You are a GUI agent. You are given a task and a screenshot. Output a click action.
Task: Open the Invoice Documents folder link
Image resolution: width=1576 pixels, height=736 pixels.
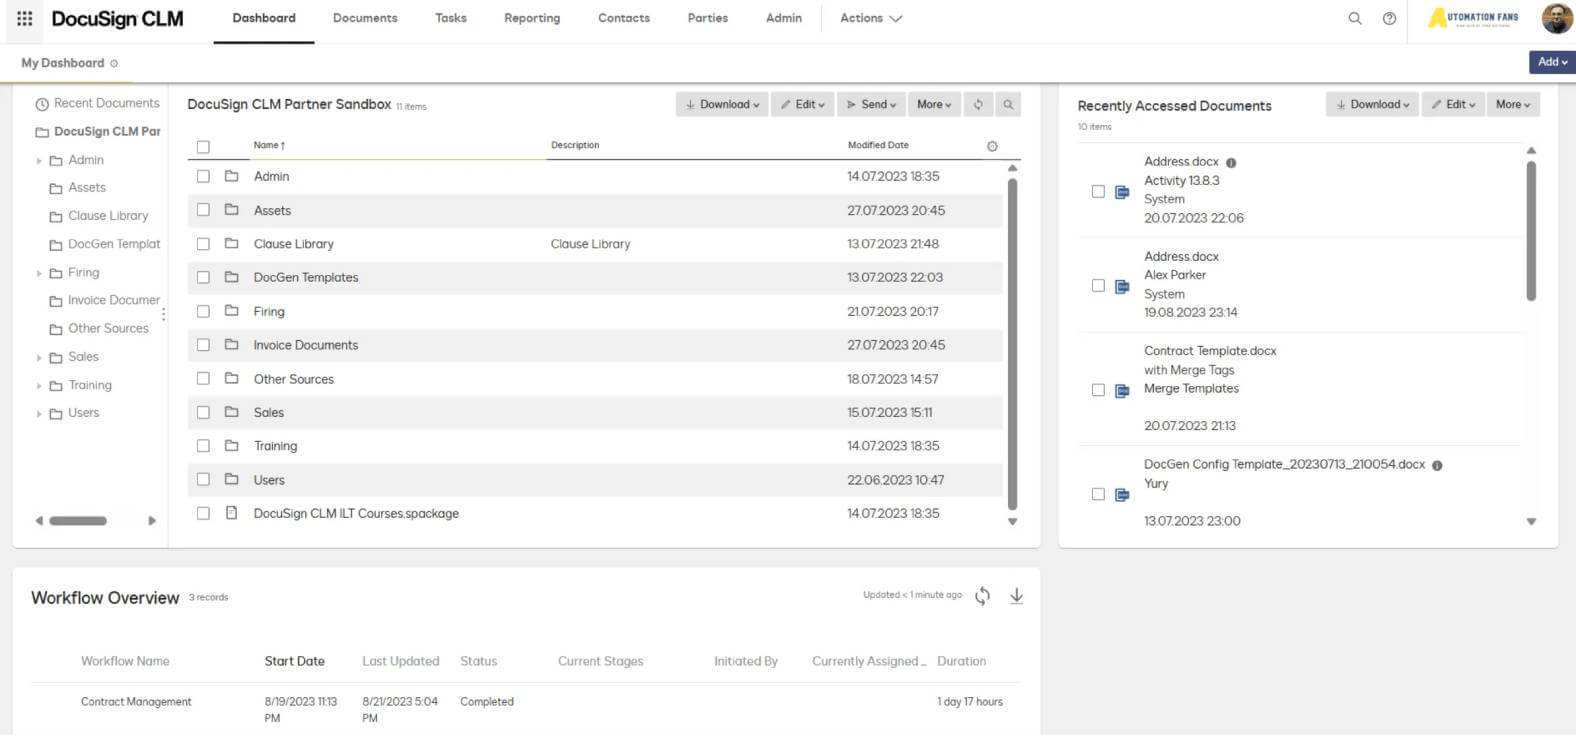pos(306,345)
